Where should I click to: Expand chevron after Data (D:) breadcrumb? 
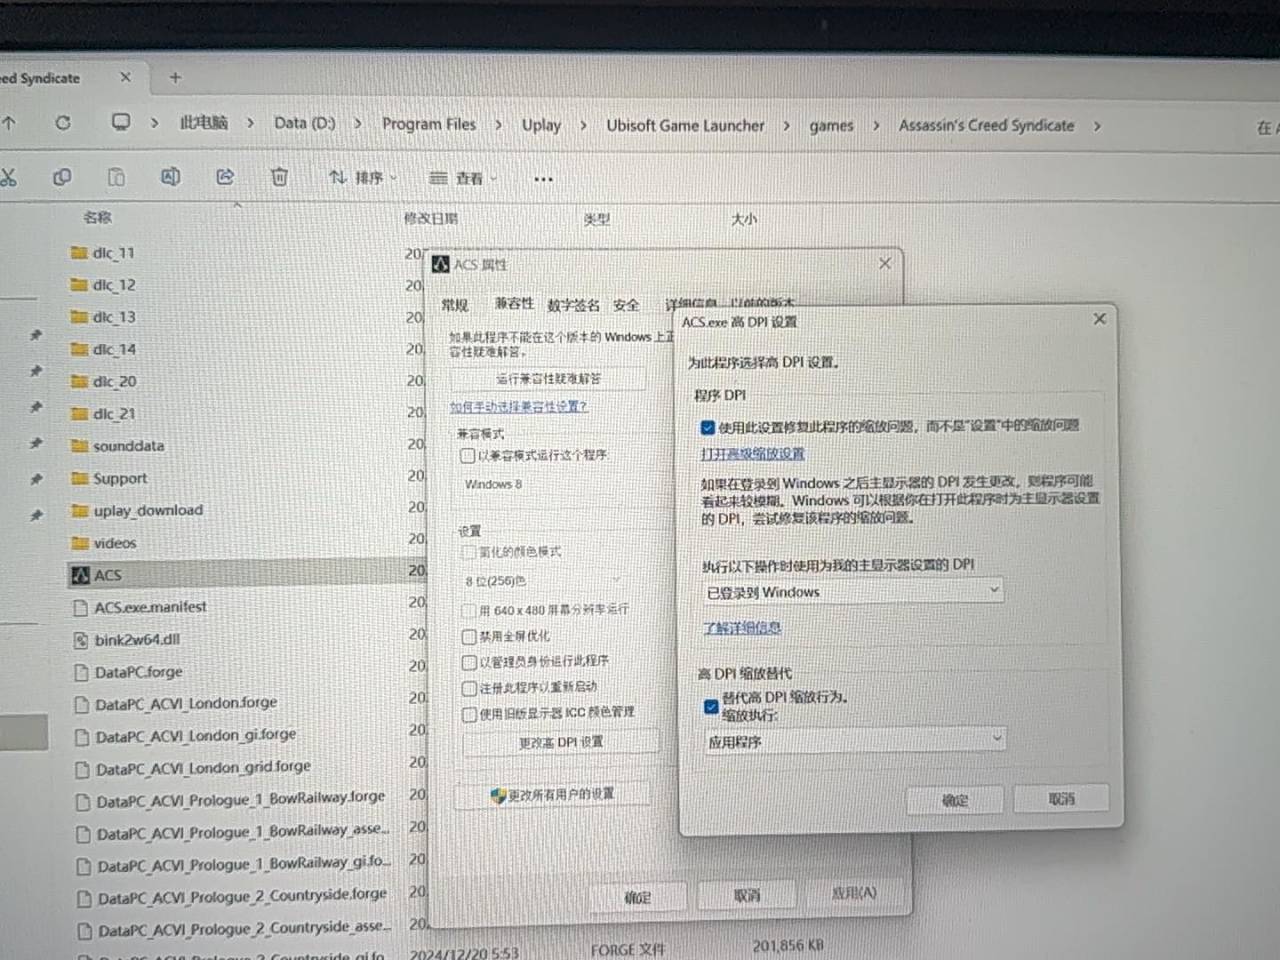[x=357, y=124]
